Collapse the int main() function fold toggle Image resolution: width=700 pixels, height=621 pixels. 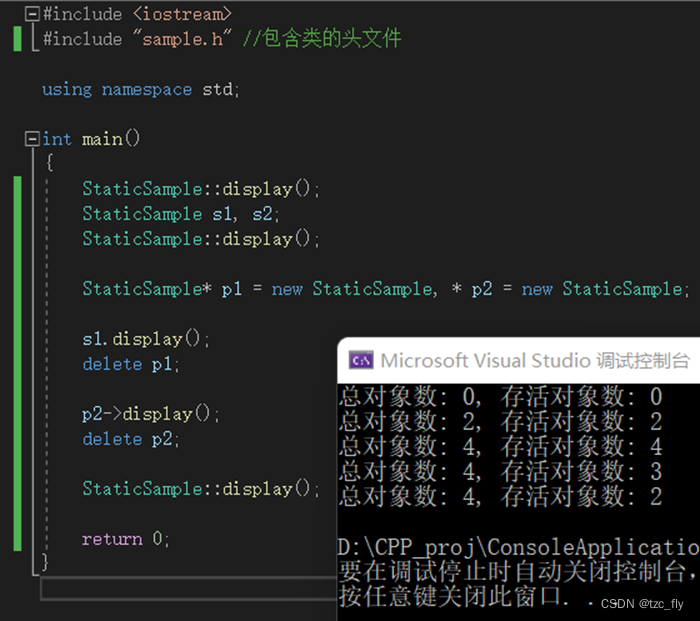tap(32, 139)
